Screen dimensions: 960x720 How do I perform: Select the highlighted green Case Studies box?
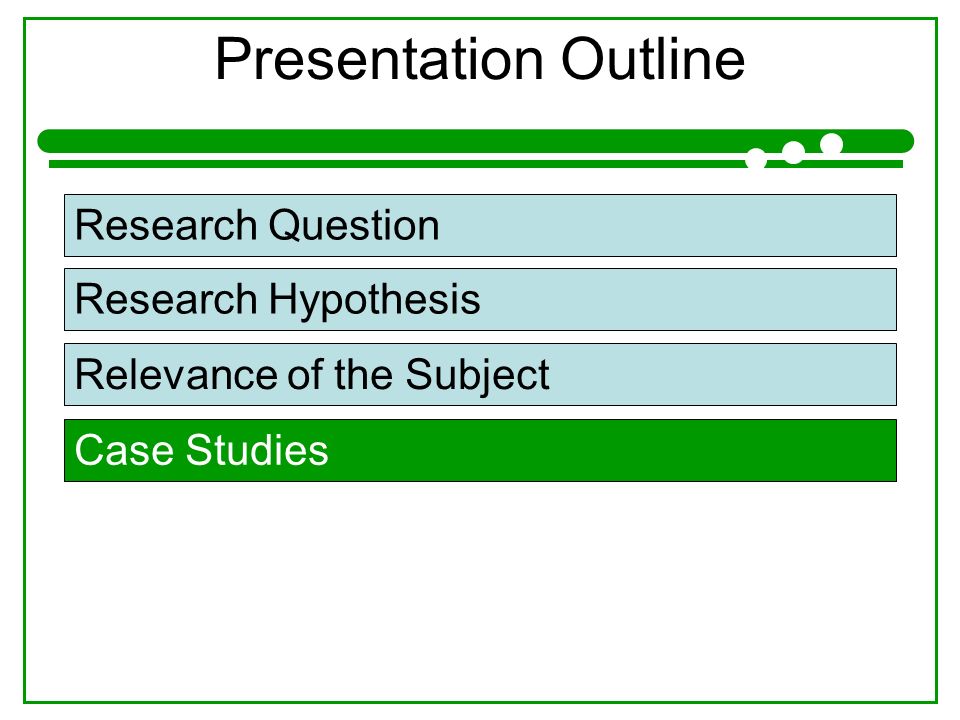pos(480,451)
